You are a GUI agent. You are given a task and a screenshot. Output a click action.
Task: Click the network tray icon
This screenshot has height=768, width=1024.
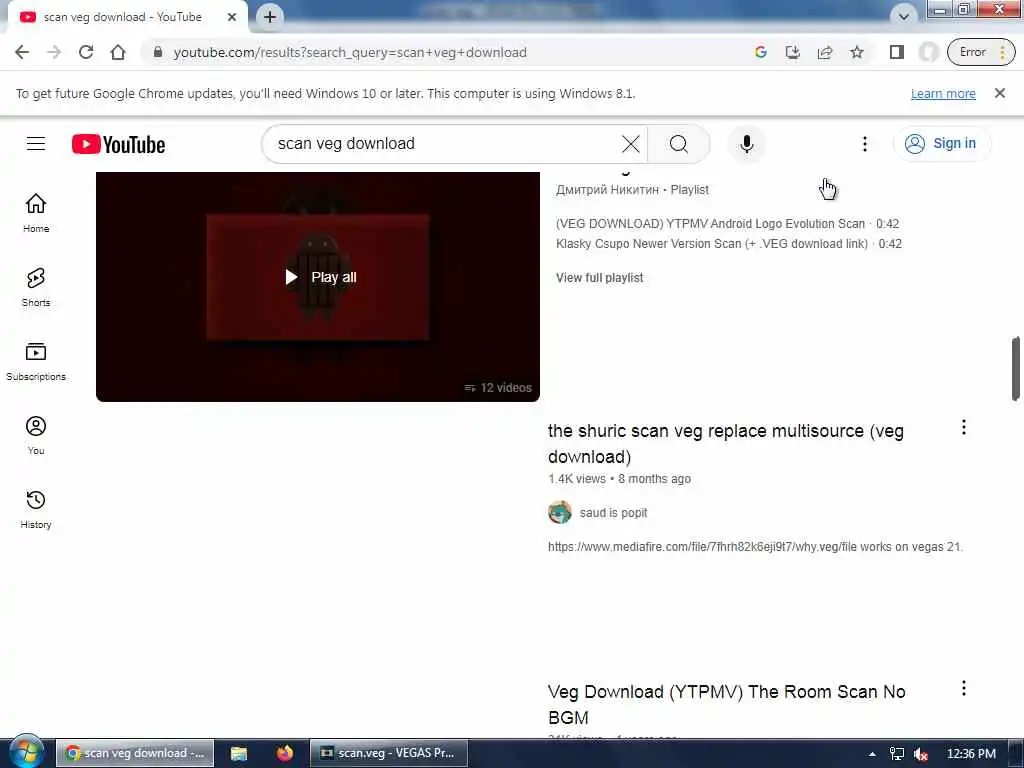coord(897,754)
